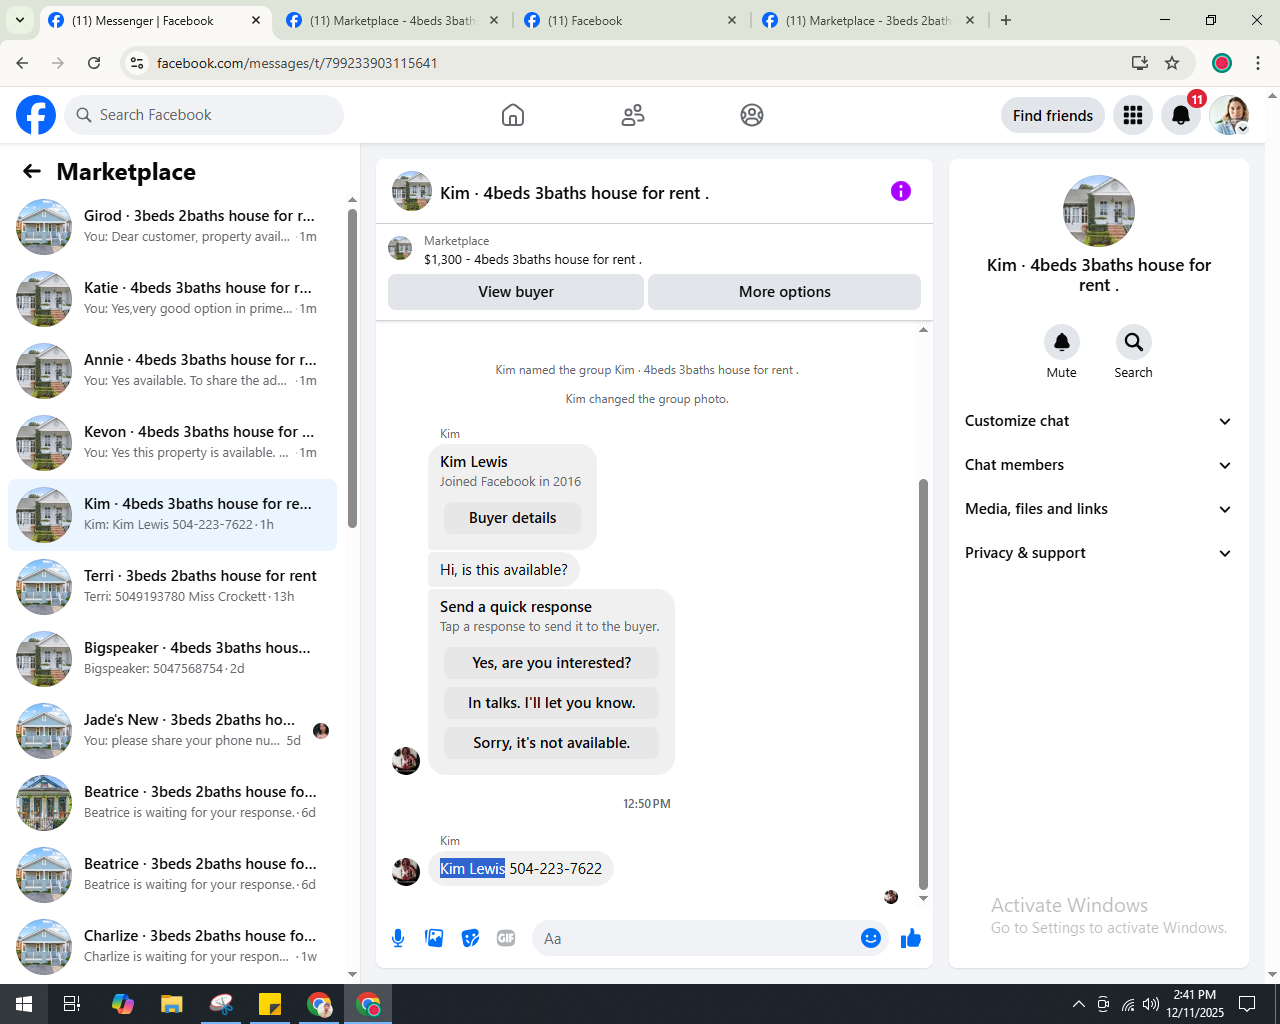
Task: Send 'Yes, are you interested?' quick response
Action: [x=552, y=663]
